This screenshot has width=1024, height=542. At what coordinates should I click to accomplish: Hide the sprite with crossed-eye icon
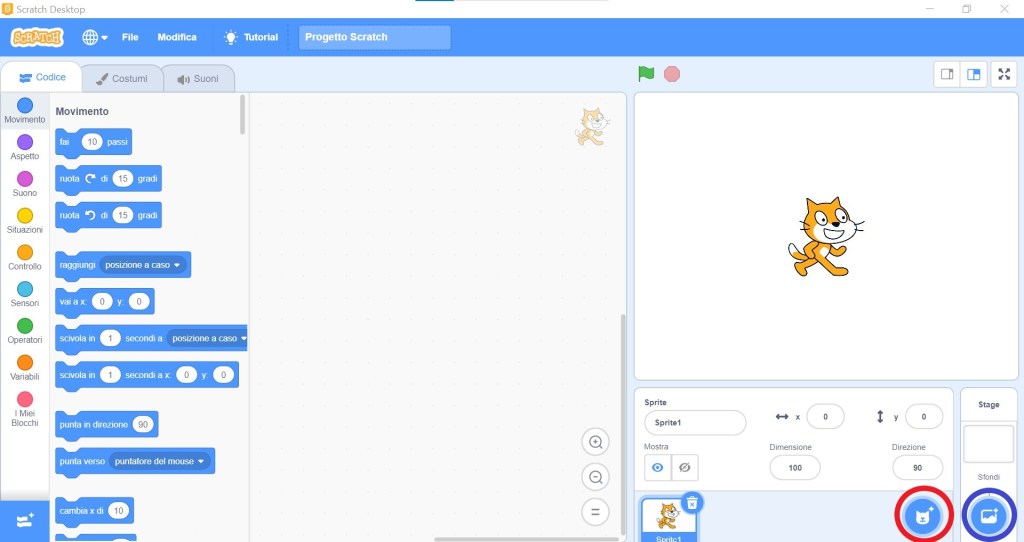(685, 467)
